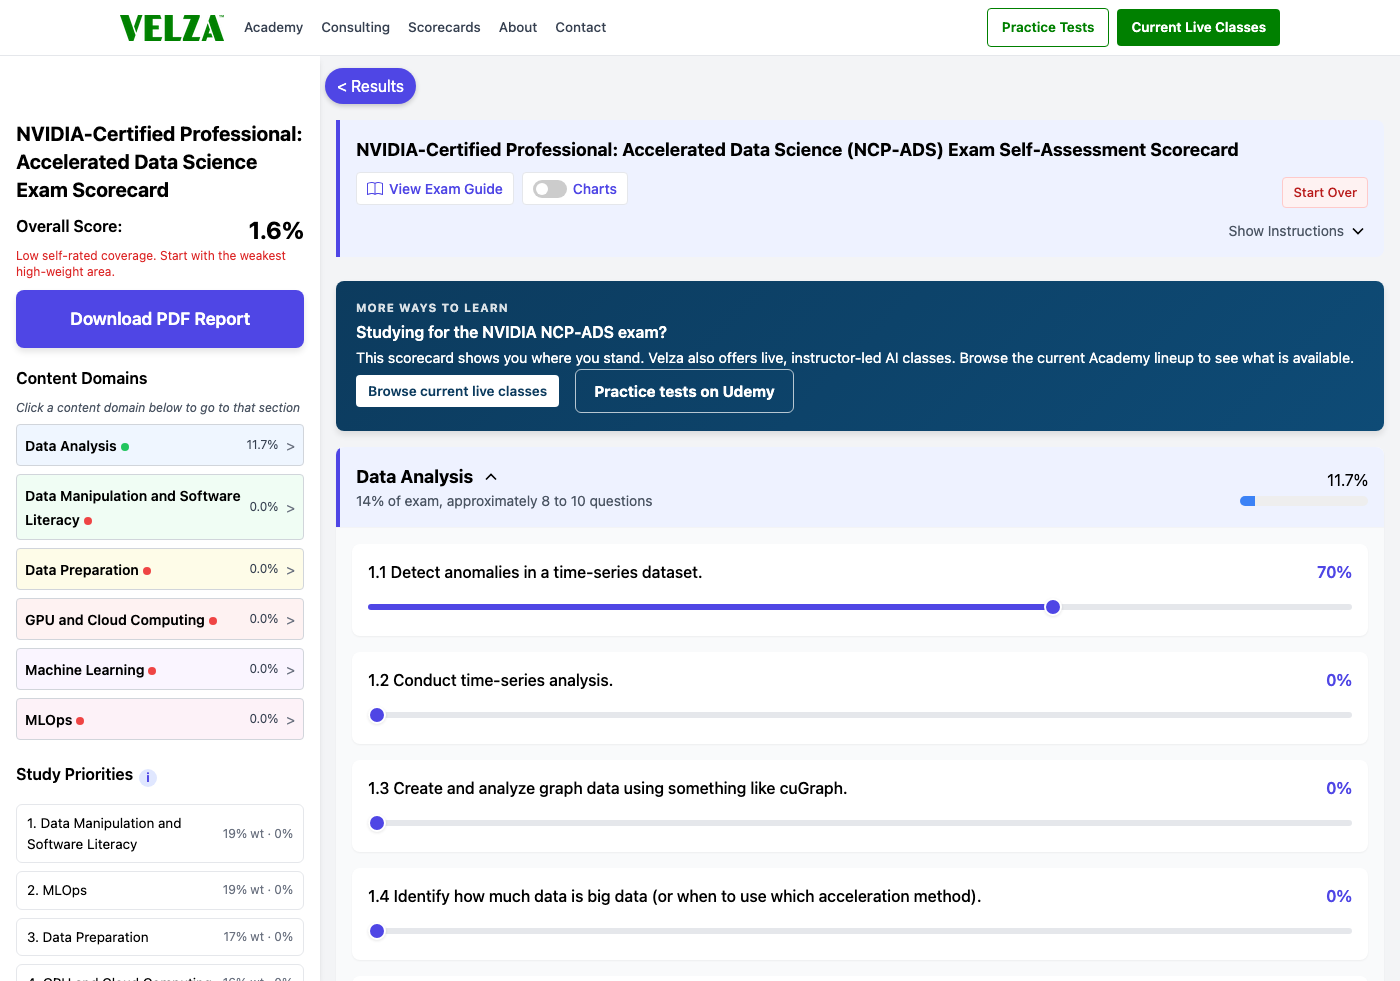1400x981 pixels.
Task: Click the VELZA logo
Action: point(172,28)
